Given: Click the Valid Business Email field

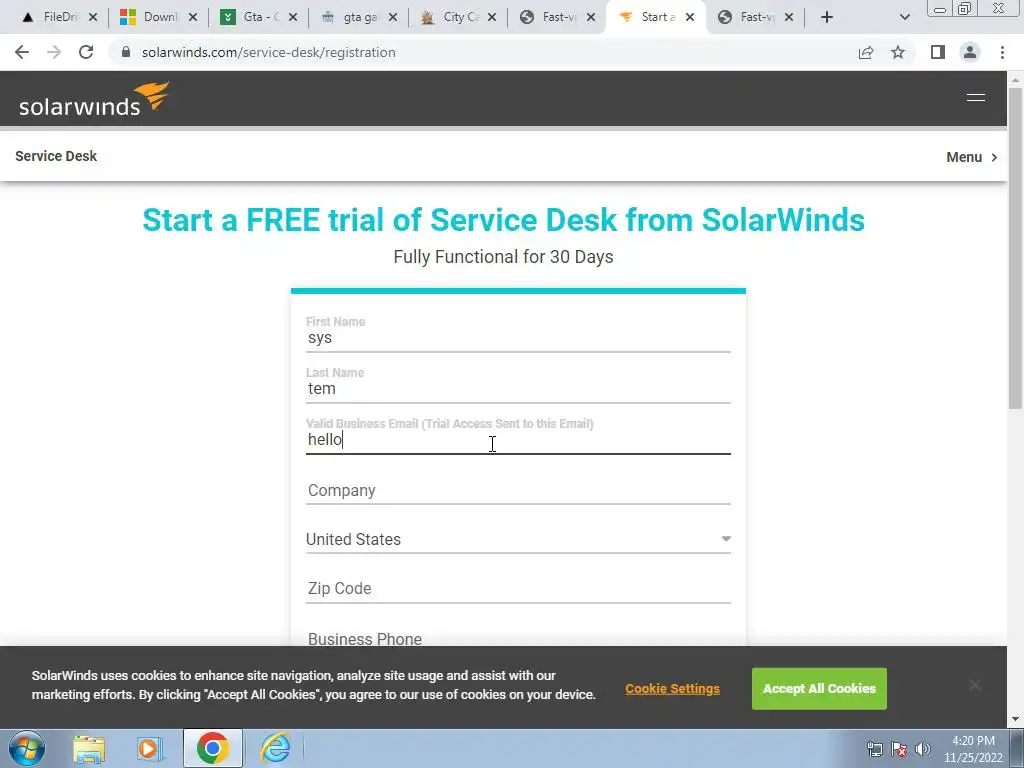Looking at the screenshot, I should coord(518,440).
